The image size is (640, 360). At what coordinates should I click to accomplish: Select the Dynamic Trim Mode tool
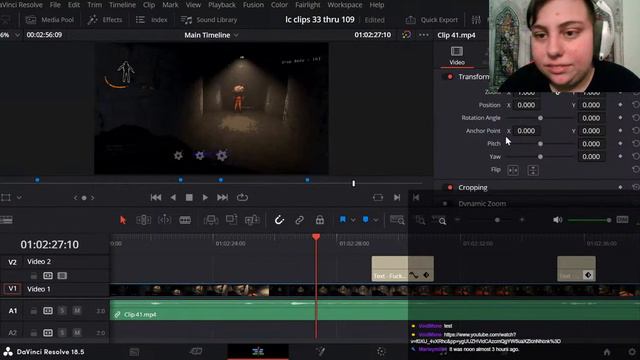(x=164, y=220)
